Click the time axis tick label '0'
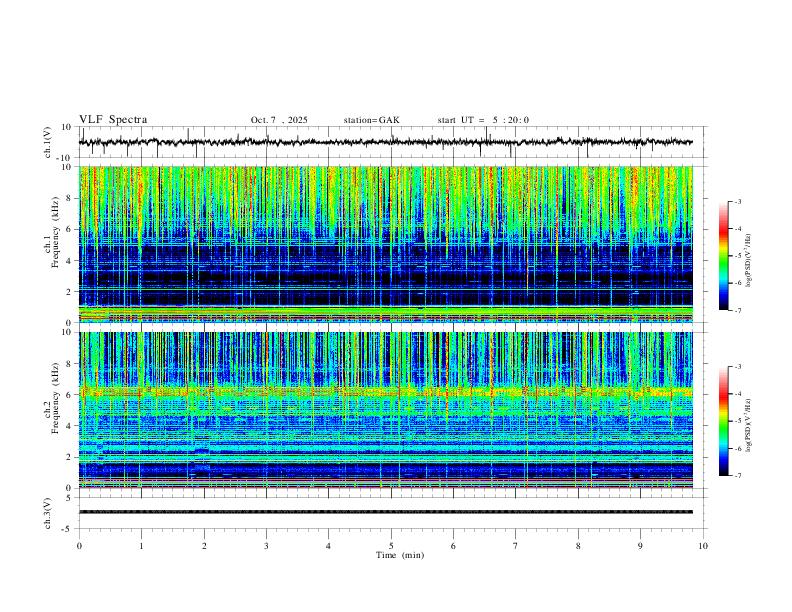This screenshot has width=792, height=612. pyautogui.click(x=79, y=546)
